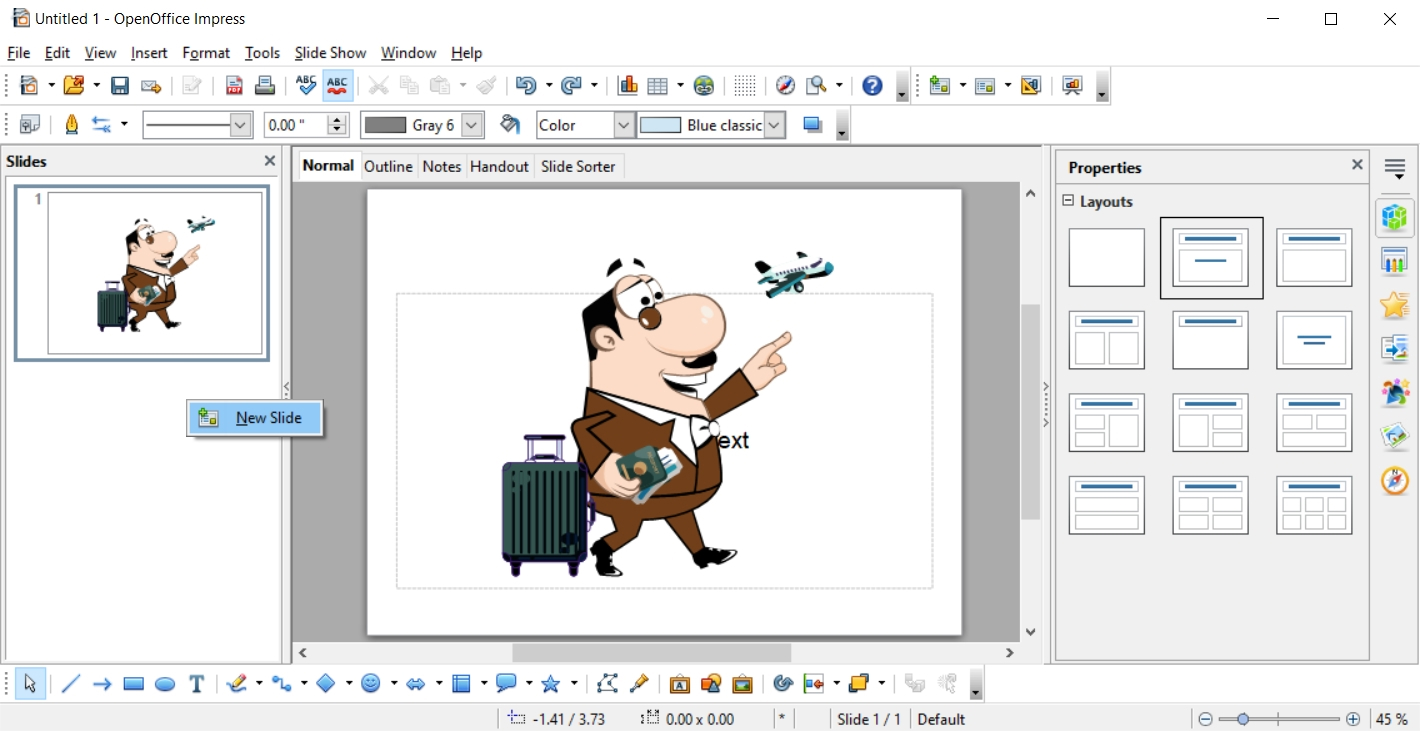Open the Slide Show menu
Screen dimensions: 1420x731
coord(330,53)
